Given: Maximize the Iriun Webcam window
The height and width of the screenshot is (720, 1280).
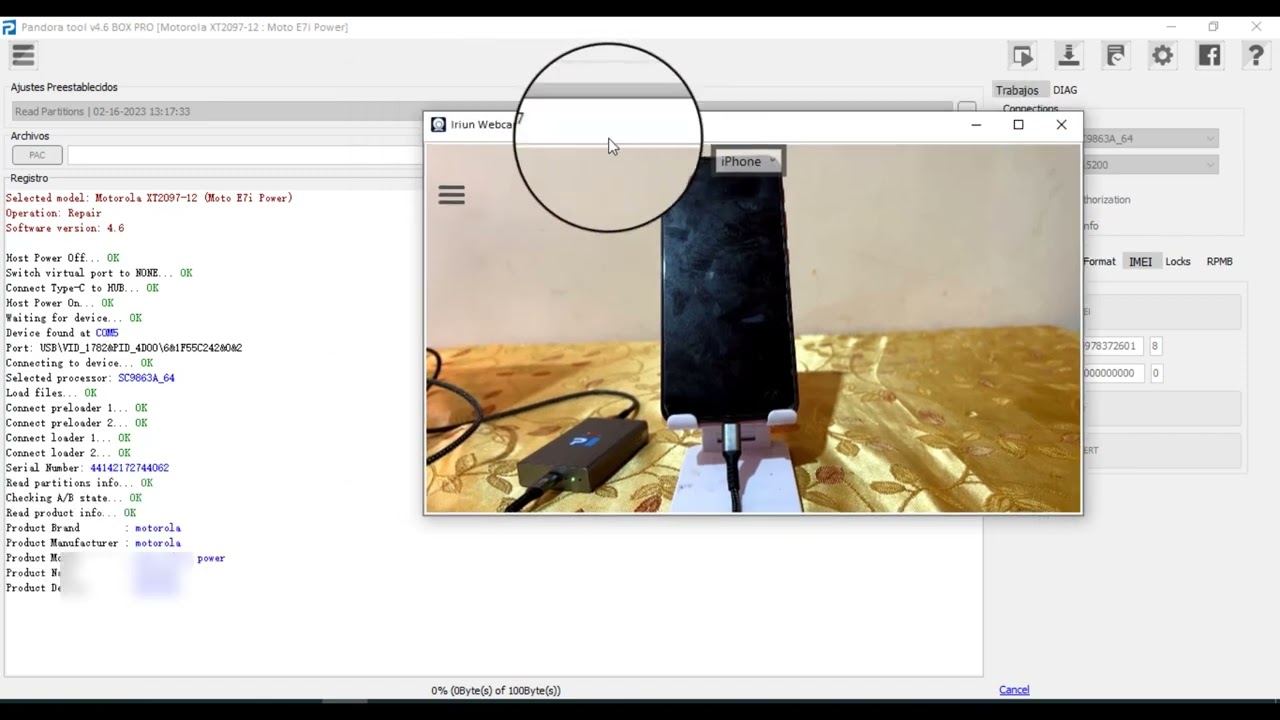Looking at the screenshot, I should [x=1018, y=125].
